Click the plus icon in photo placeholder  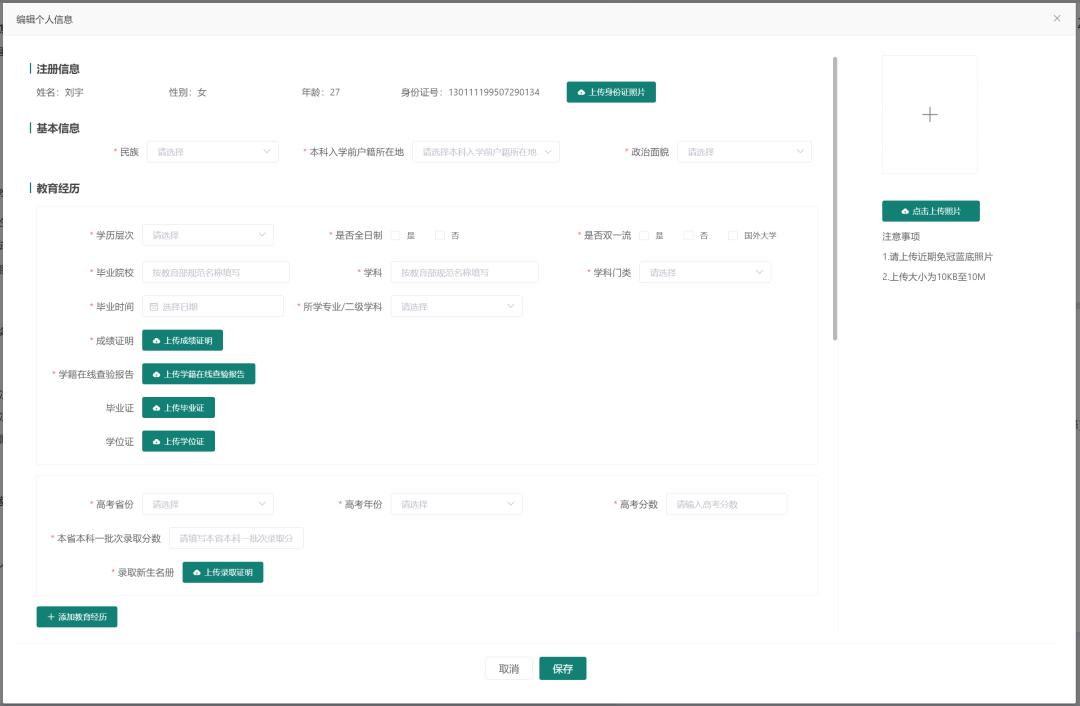[930, 115]
